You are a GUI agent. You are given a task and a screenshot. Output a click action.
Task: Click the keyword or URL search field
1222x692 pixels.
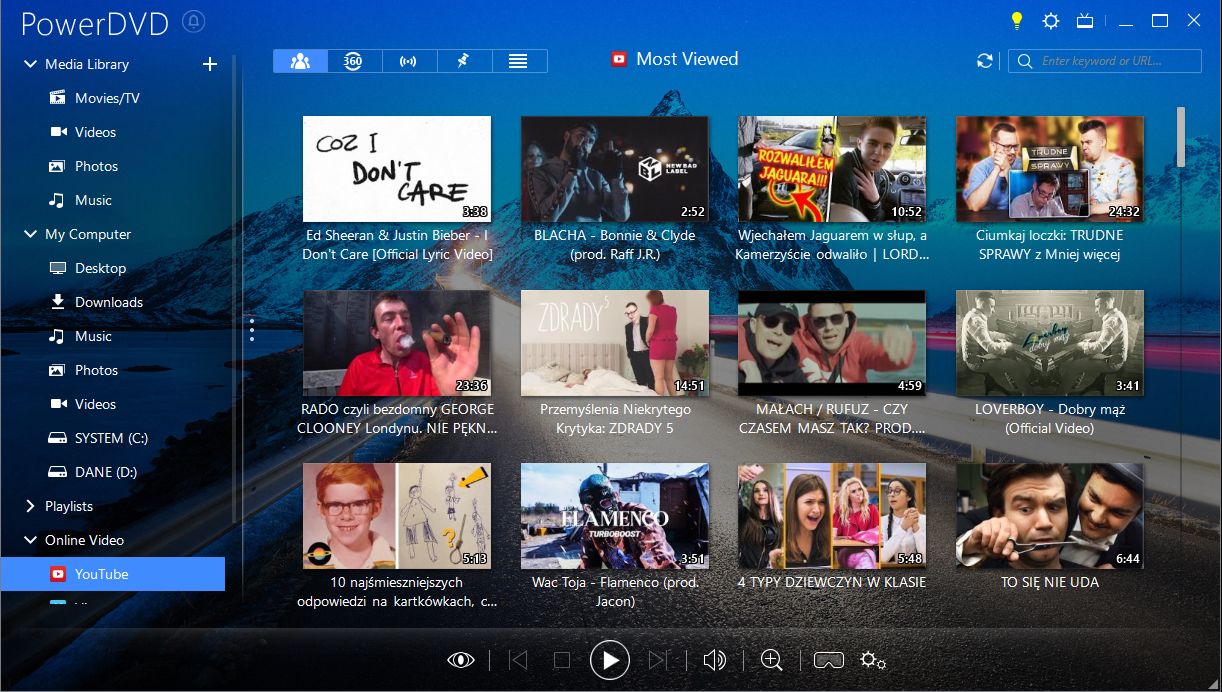[x=1105, y=61]
